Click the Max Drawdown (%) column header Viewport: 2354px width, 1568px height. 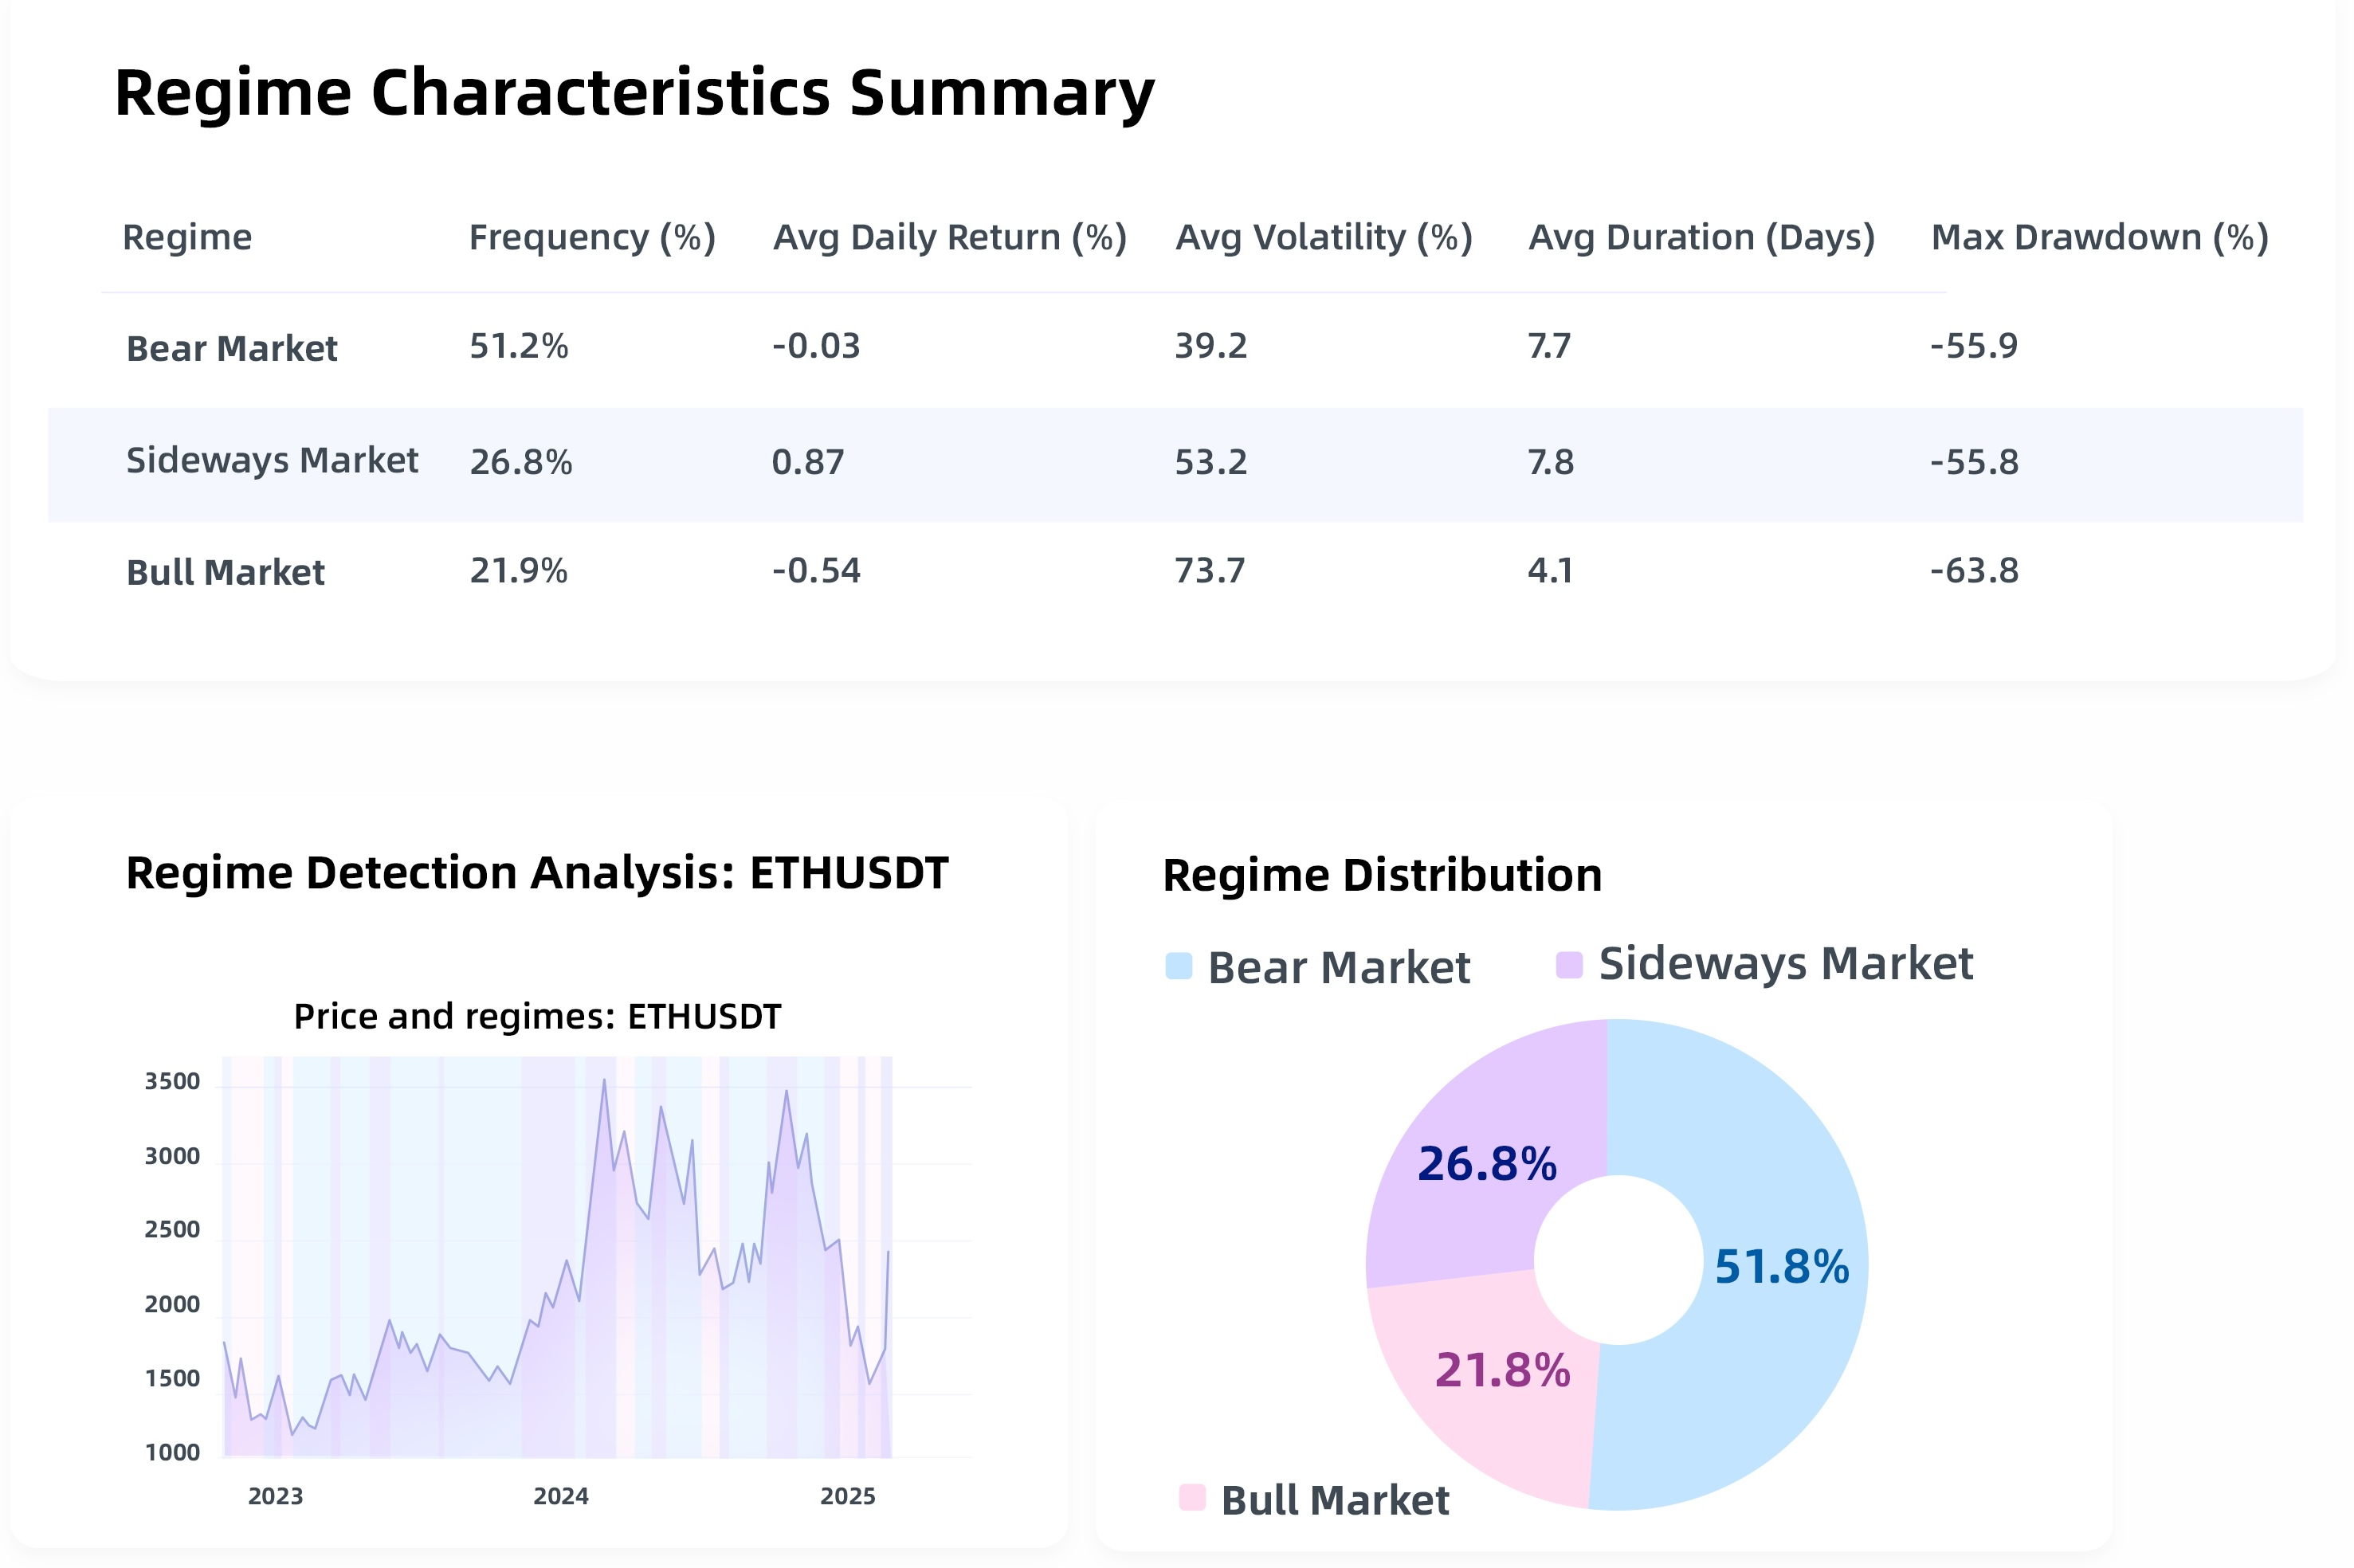[2099, 238]
